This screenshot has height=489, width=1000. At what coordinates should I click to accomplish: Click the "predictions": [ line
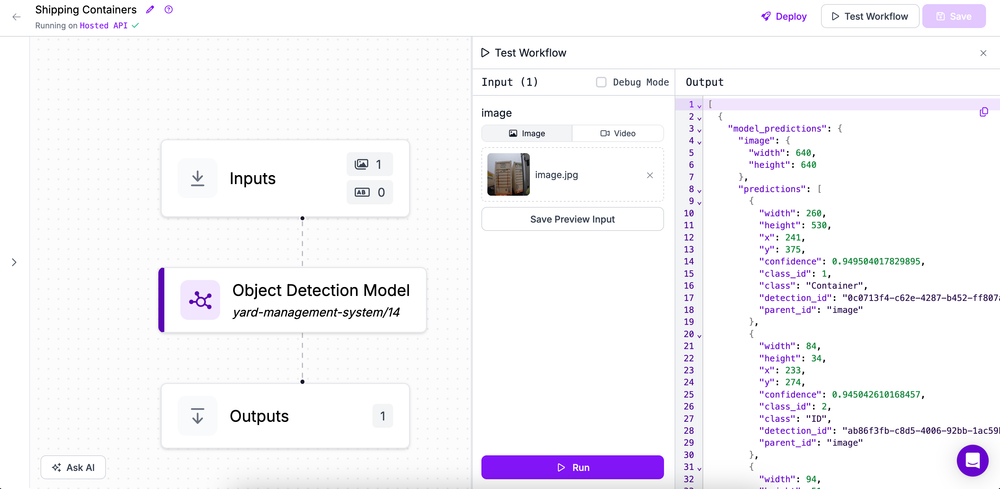pos(779,189)
